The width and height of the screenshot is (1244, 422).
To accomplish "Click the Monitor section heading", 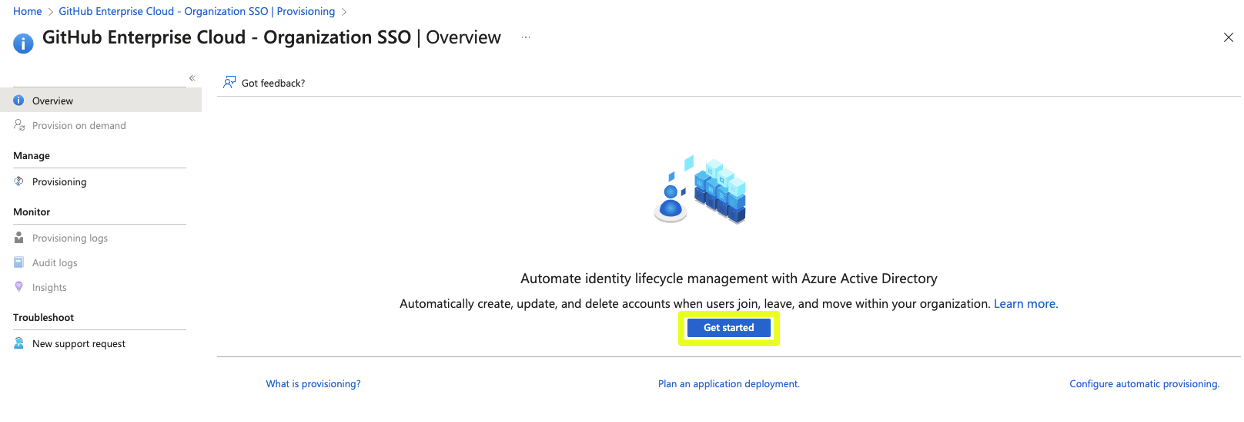I will click(31, 212).
